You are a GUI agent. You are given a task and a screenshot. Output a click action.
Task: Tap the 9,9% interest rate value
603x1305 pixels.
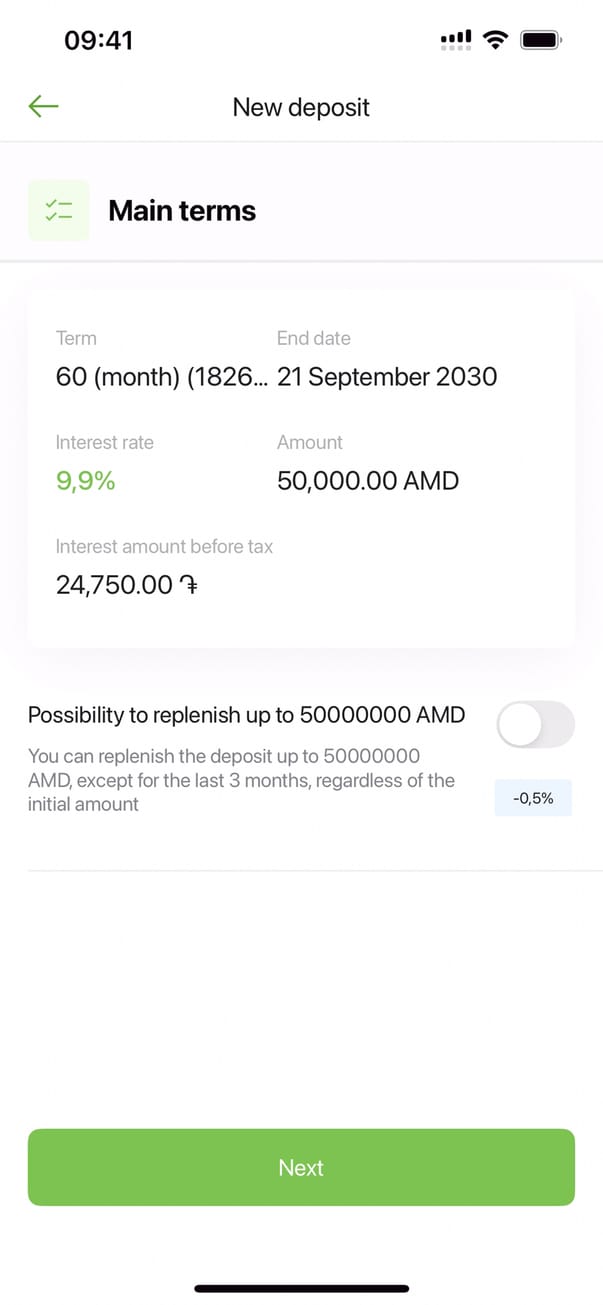click(86, 481)
